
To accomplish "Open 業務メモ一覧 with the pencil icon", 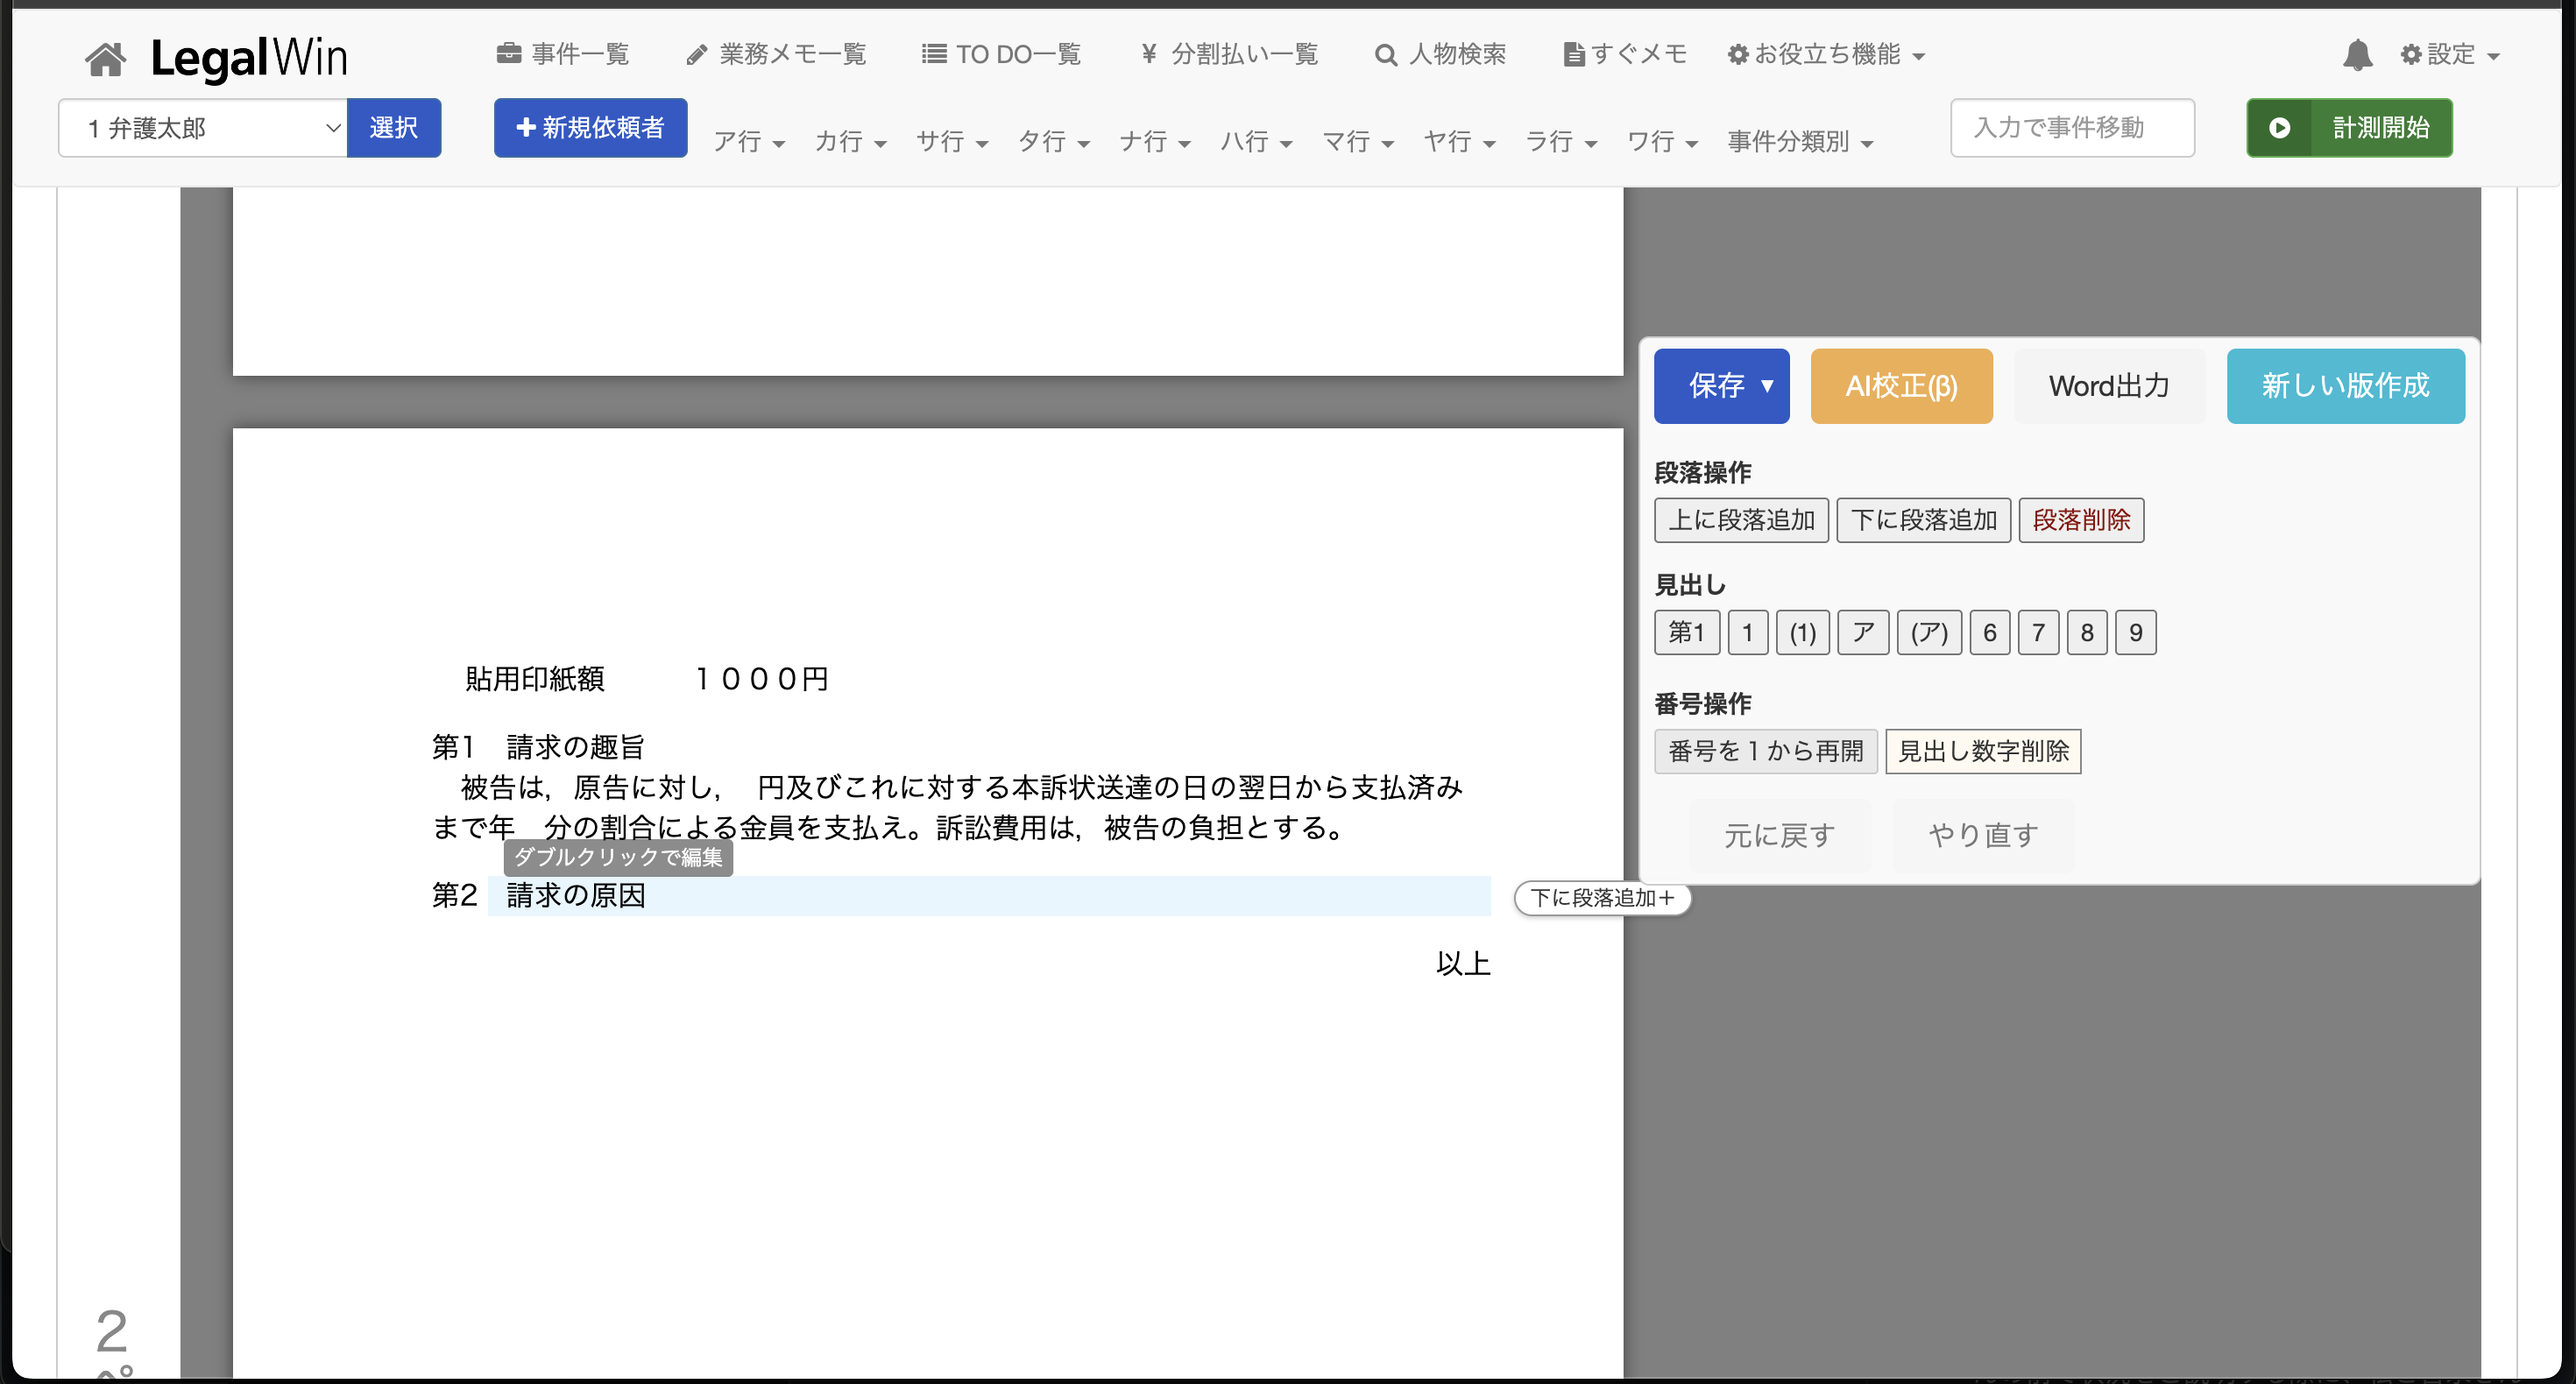I will click(x=776, y=54).
